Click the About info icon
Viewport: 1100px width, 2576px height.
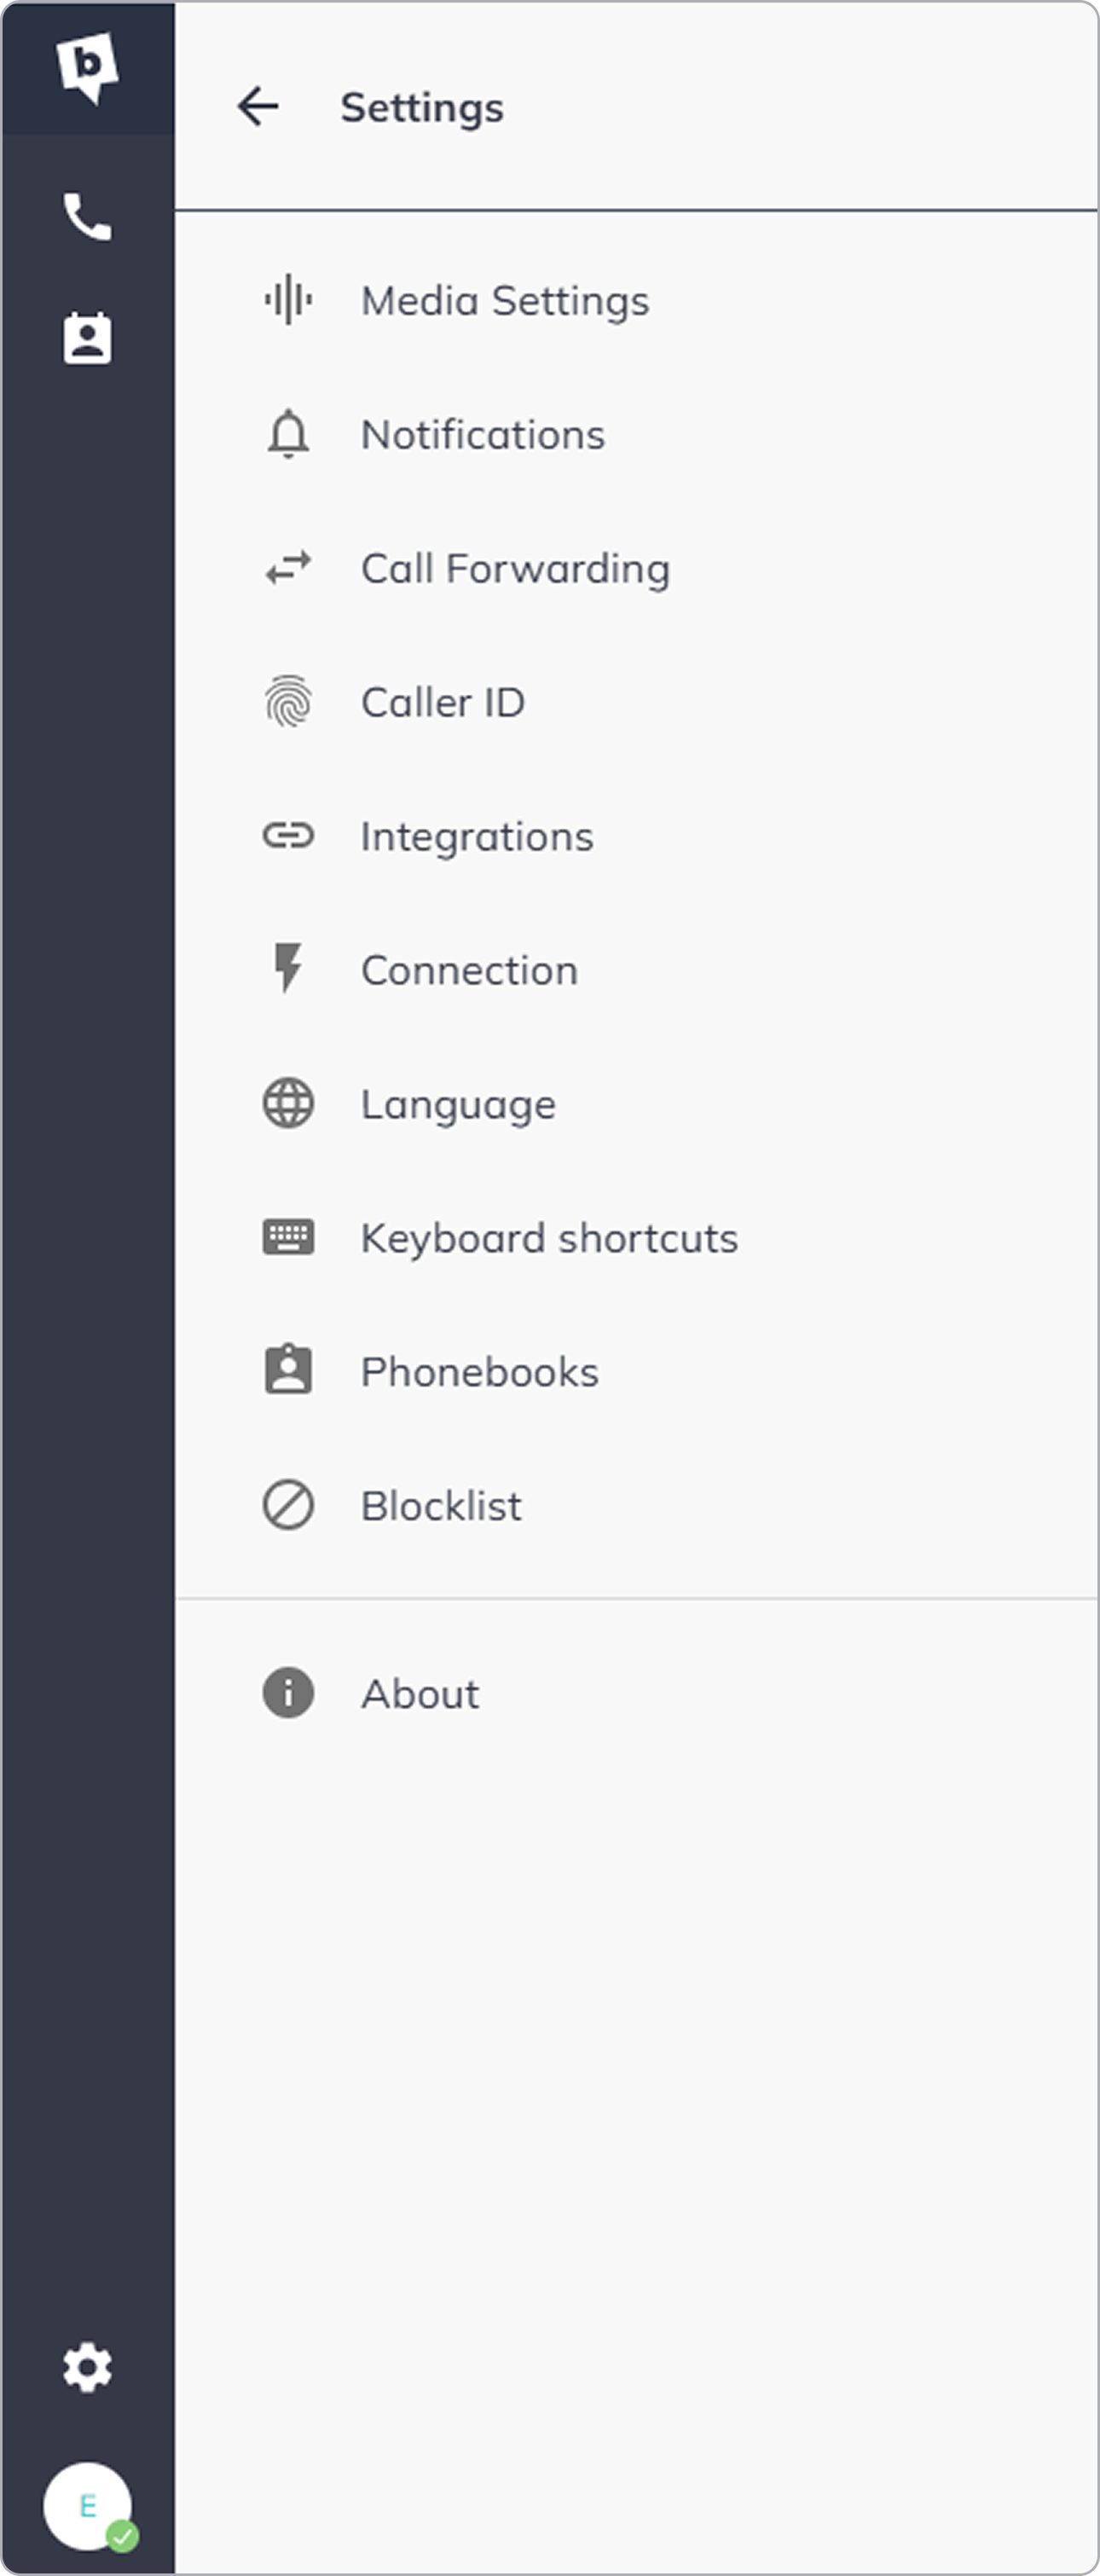point(288,1693)
